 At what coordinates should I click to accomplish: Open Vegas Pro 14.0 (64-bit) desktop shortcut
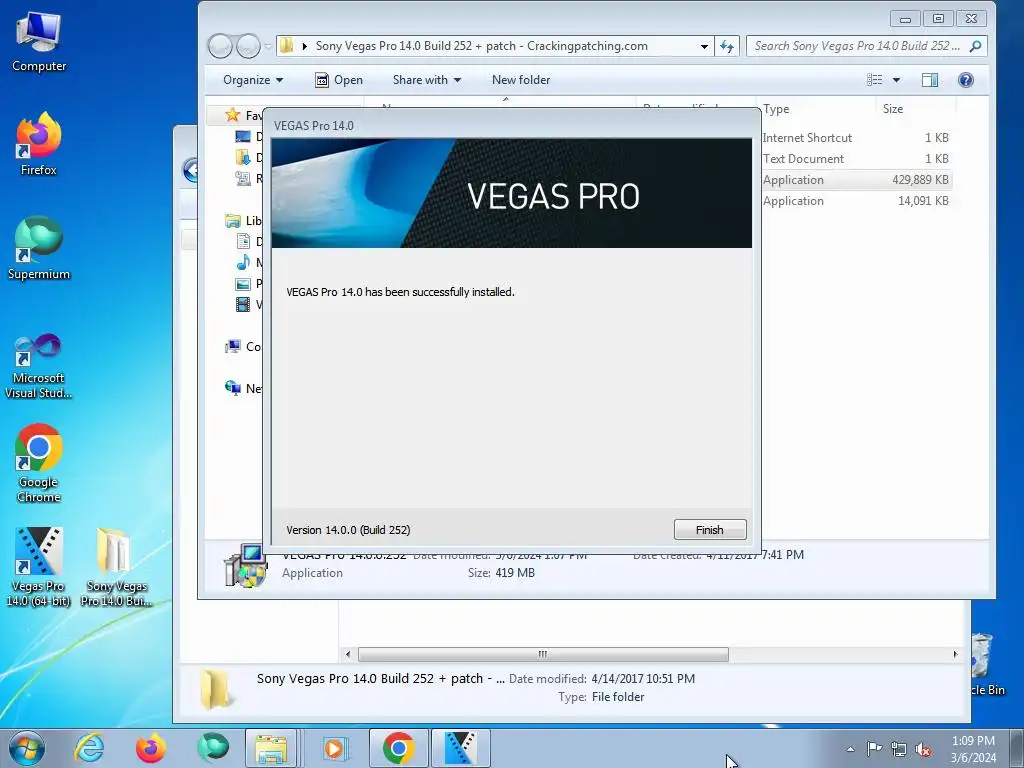pyautogui.click(x=39, y=567)
